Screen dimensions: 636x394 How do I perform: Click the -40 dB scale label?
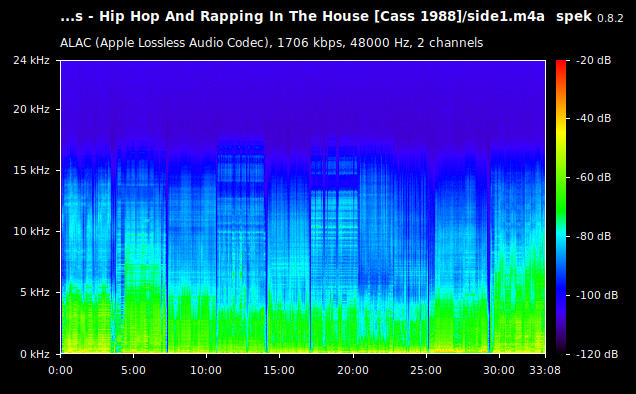[594, 118]
